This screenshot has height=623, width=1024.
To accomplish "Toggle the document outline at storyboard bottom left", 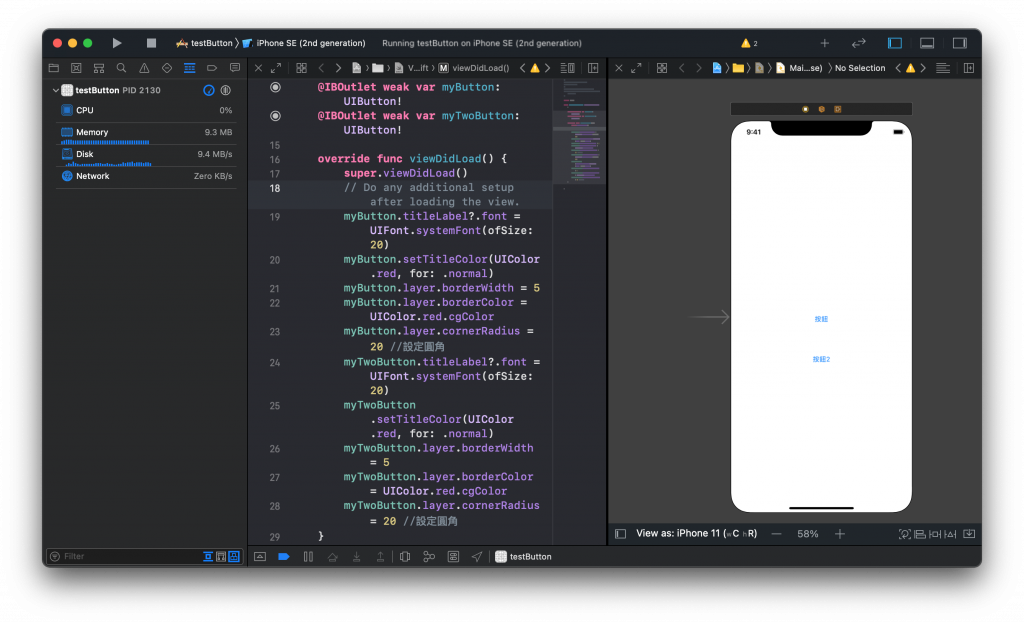I will 620,534.
